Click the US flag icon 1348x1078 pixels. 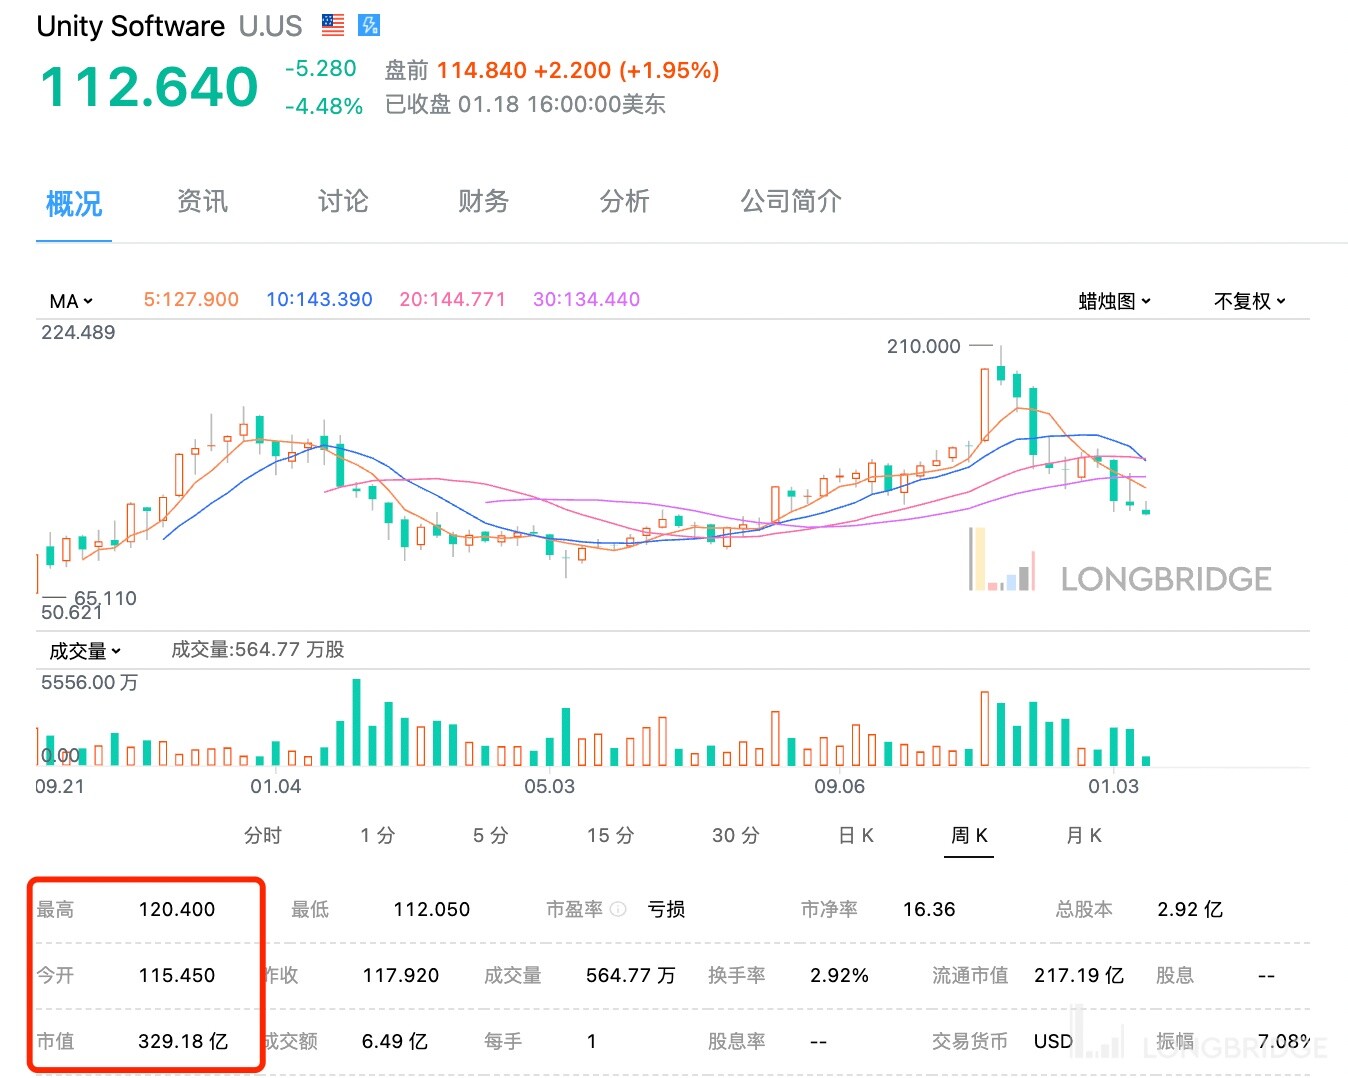coord(333,25)
